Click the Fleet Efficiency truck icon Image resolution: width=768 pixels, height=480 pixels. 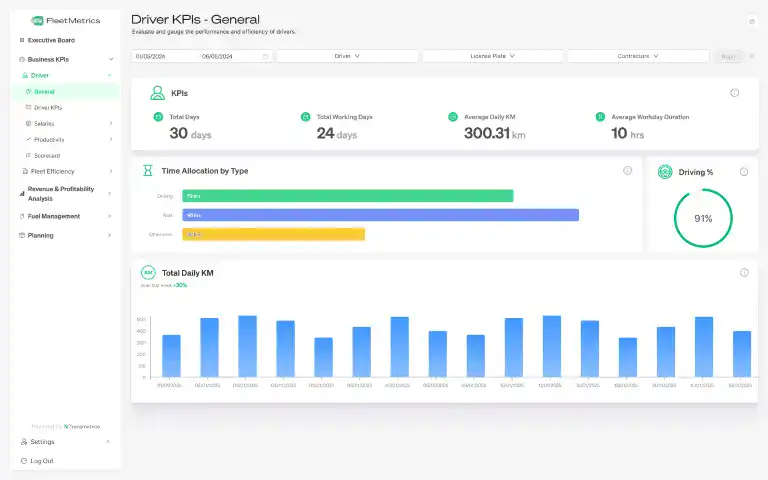click(25, 171)
